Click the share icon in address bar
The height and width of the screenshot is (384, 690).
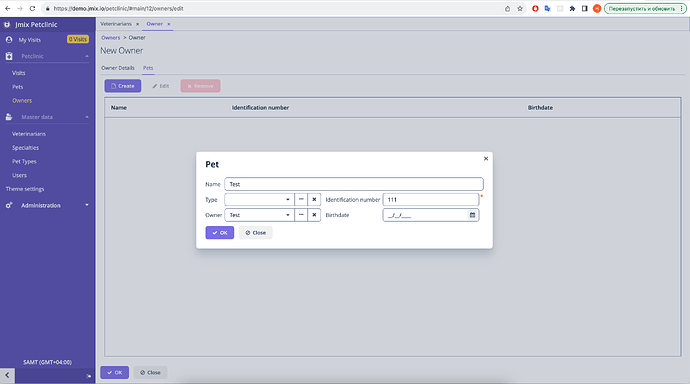[x=507, y=8]
